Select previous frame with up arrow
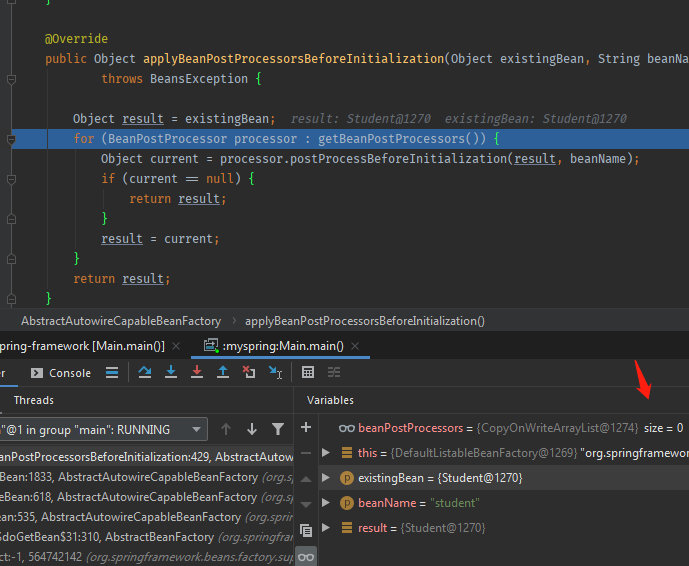Screen dimensions: 689x566 tap(226, 429)
